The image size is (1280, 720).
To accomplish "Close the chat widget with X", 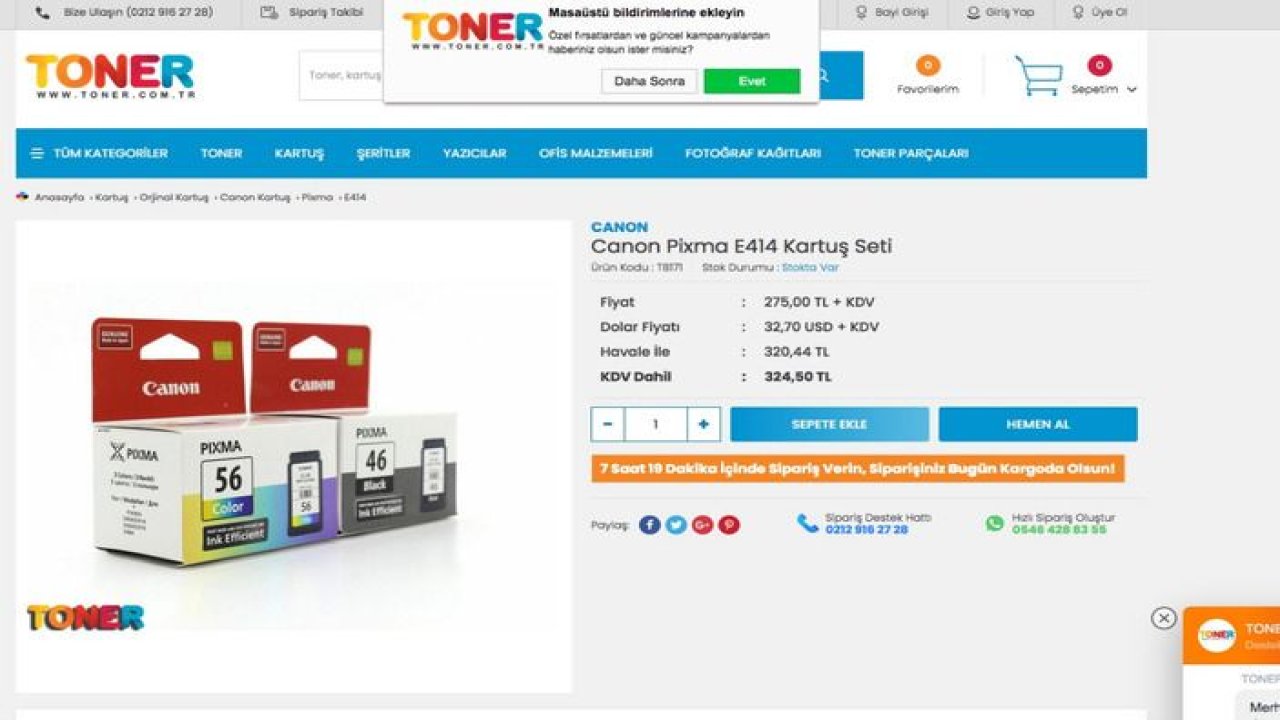I will tap(1163, 618).
